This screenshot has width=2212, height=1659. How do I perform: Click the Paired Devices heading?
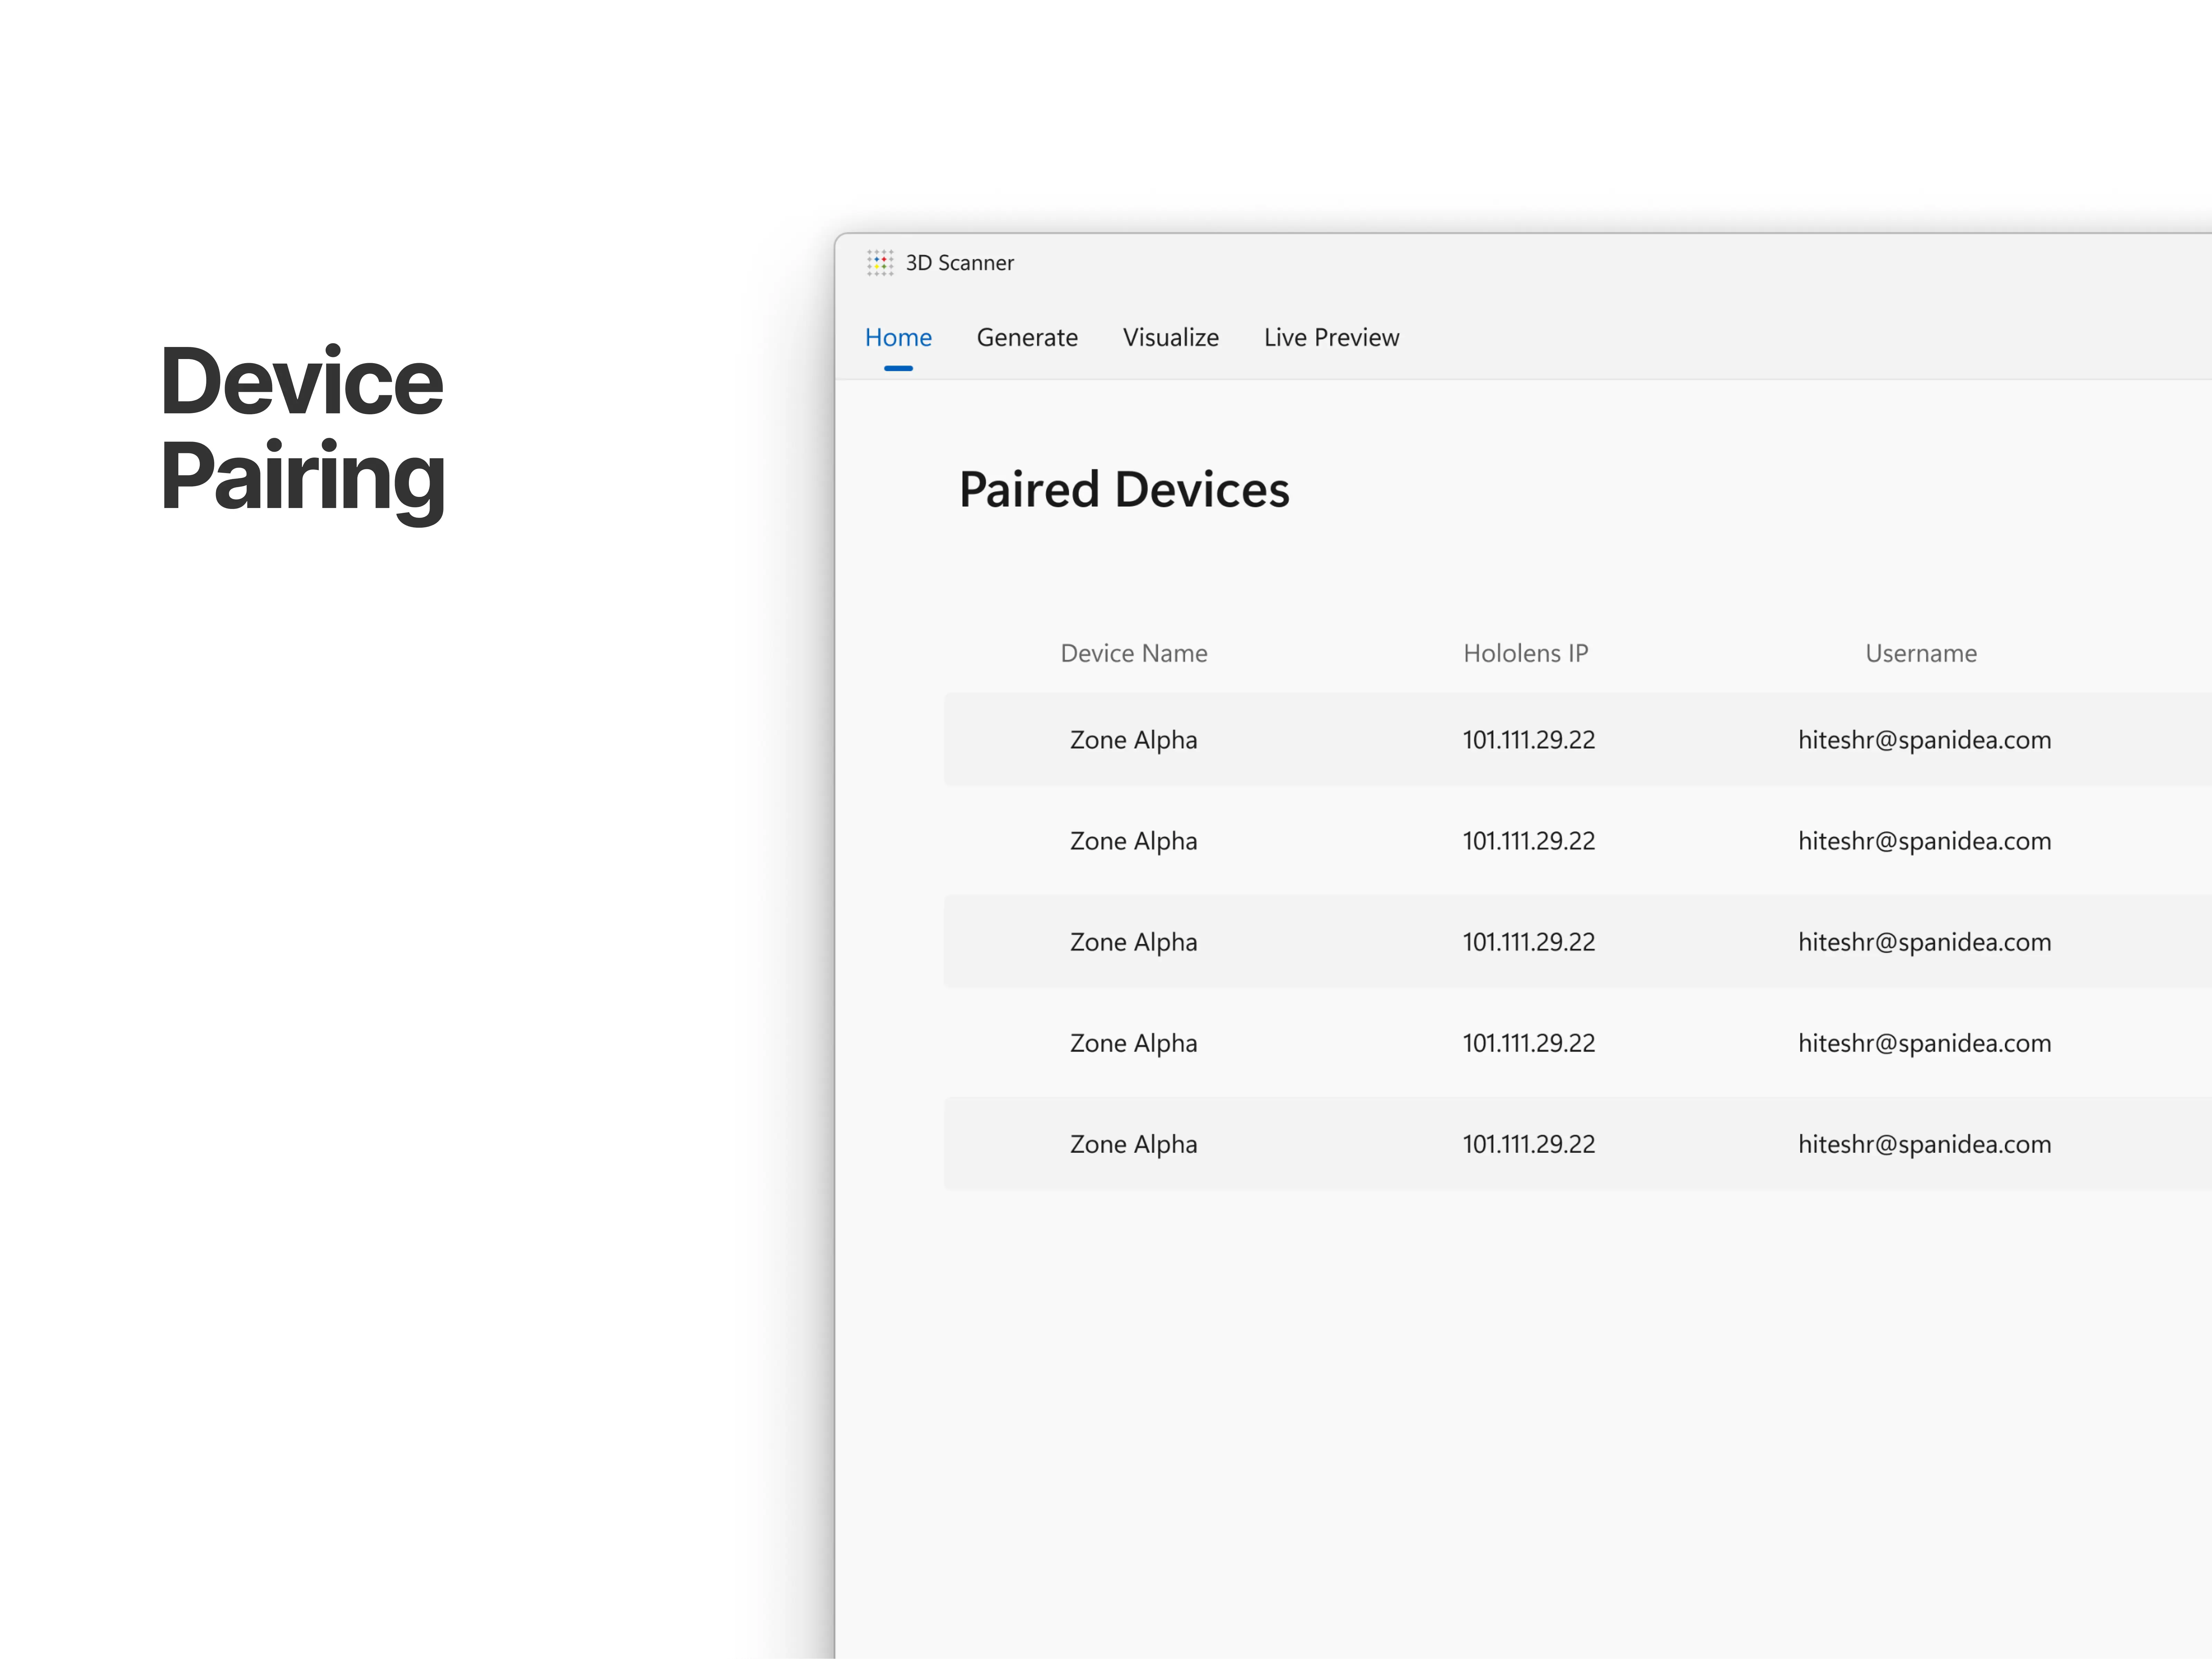1124,490
